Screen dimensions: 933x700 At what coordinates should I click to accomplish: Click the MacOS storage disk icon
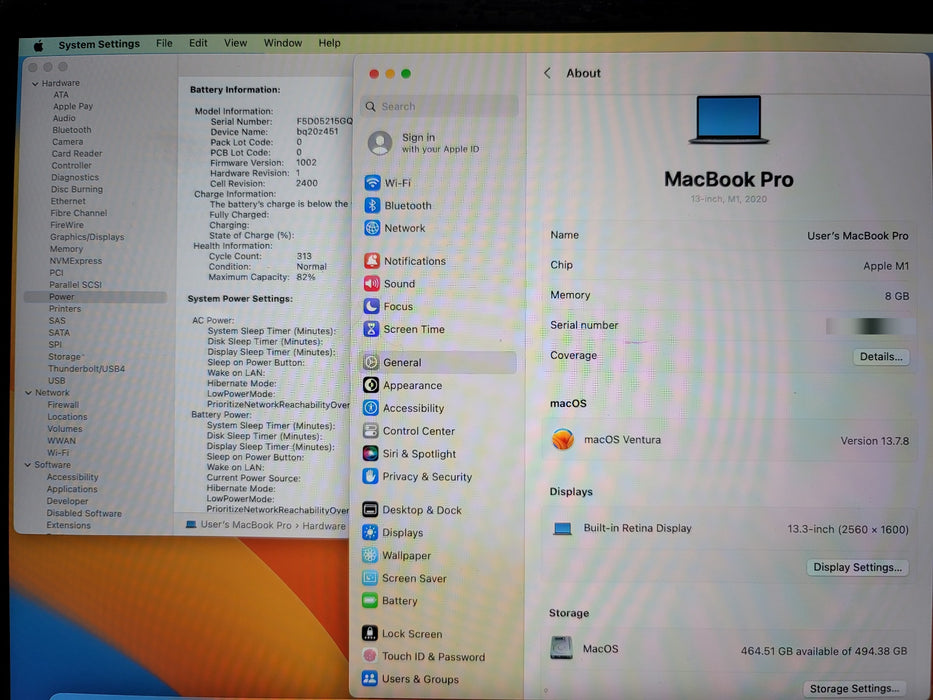tap(561, 648)
